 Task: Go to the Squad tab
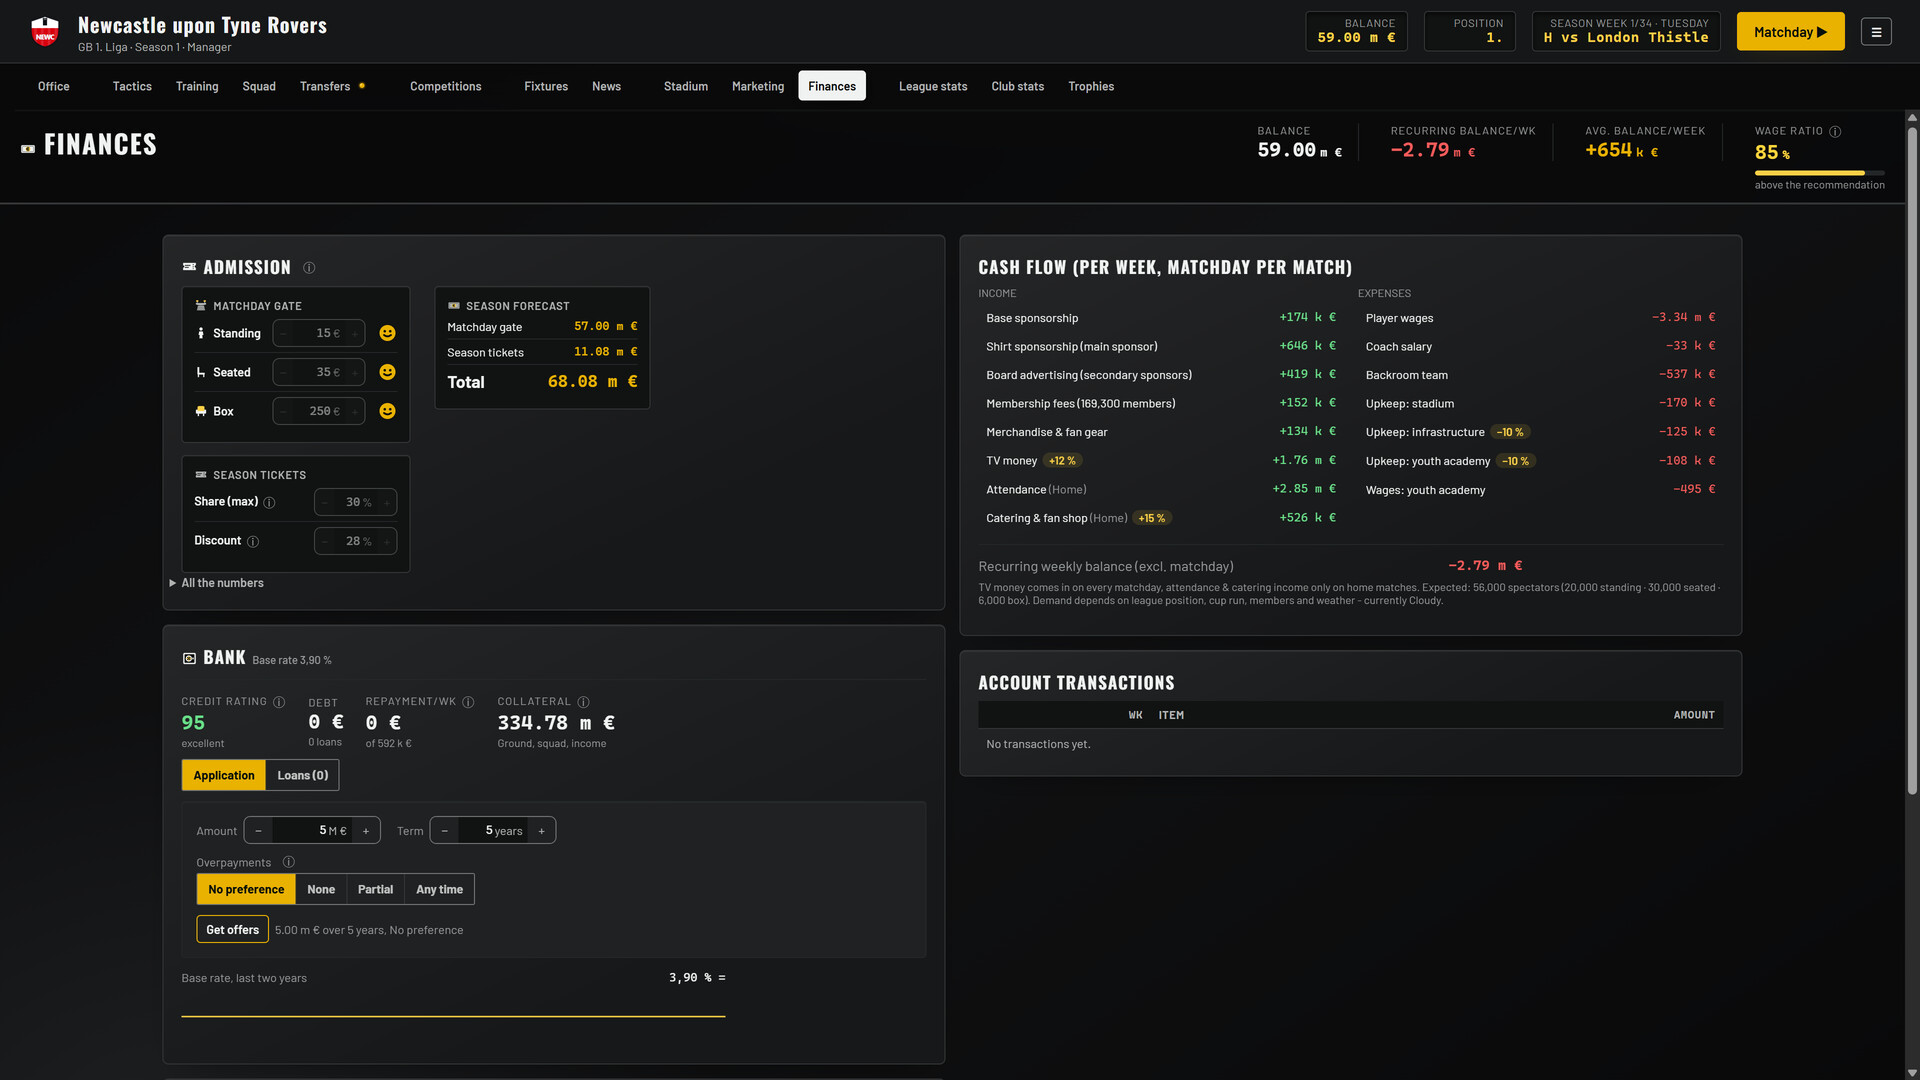pyautogui.click(x=259, y=86)
